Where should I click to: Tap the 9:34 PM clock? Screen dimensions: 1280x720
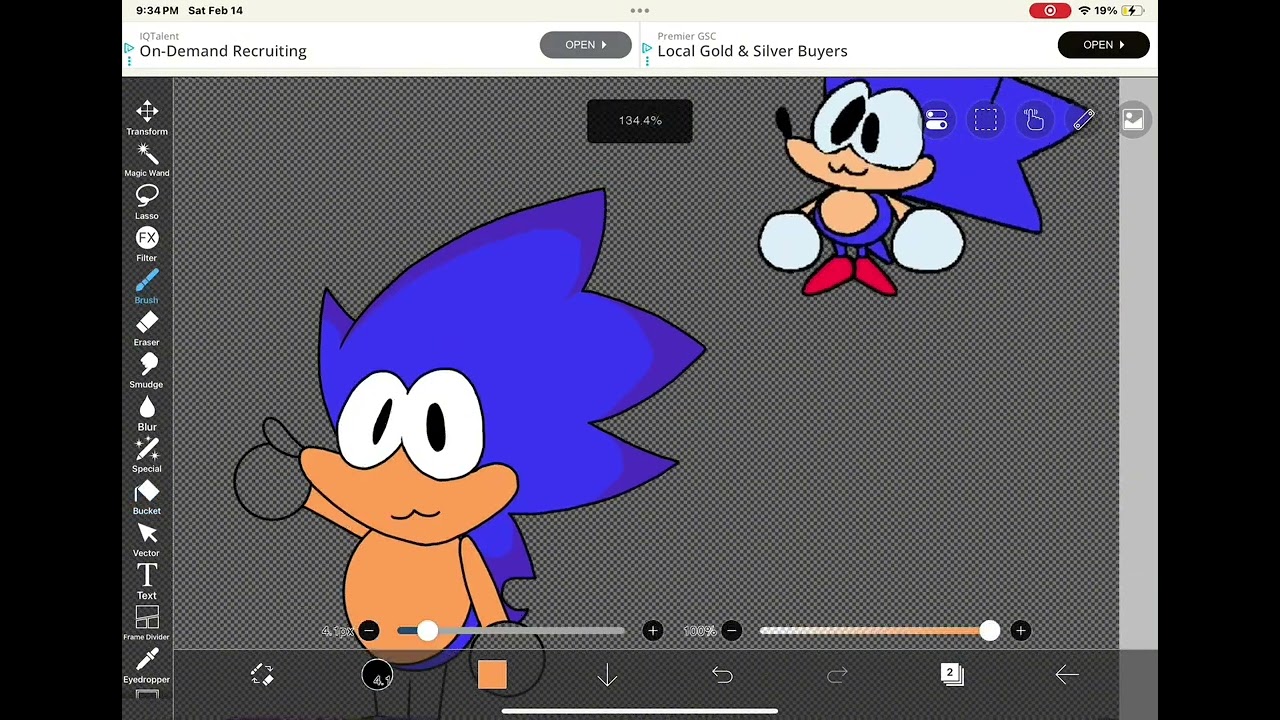tap(157, 10)
